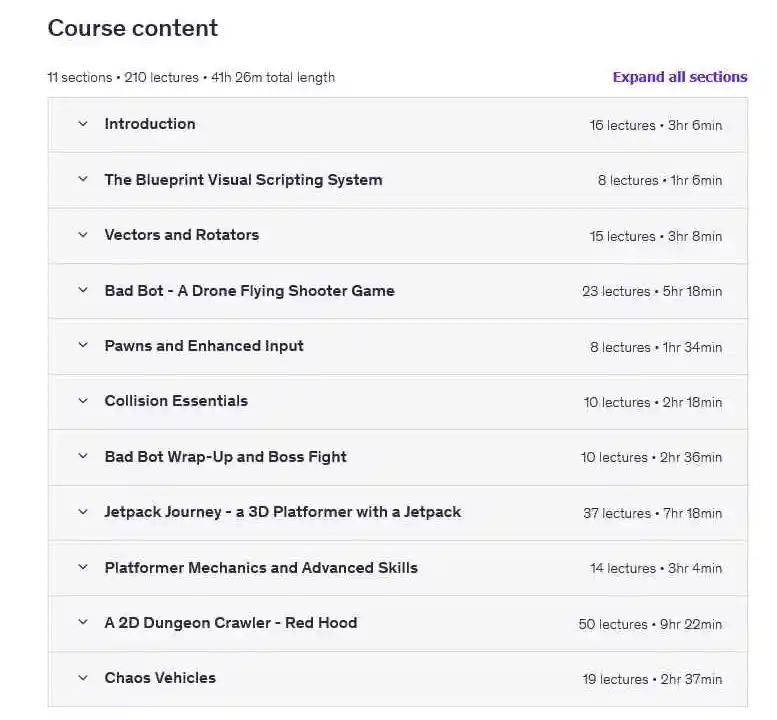Click the 37 lectures 7hr 18min label
This screenshot has height=720, width=777.
coord(652,513)
